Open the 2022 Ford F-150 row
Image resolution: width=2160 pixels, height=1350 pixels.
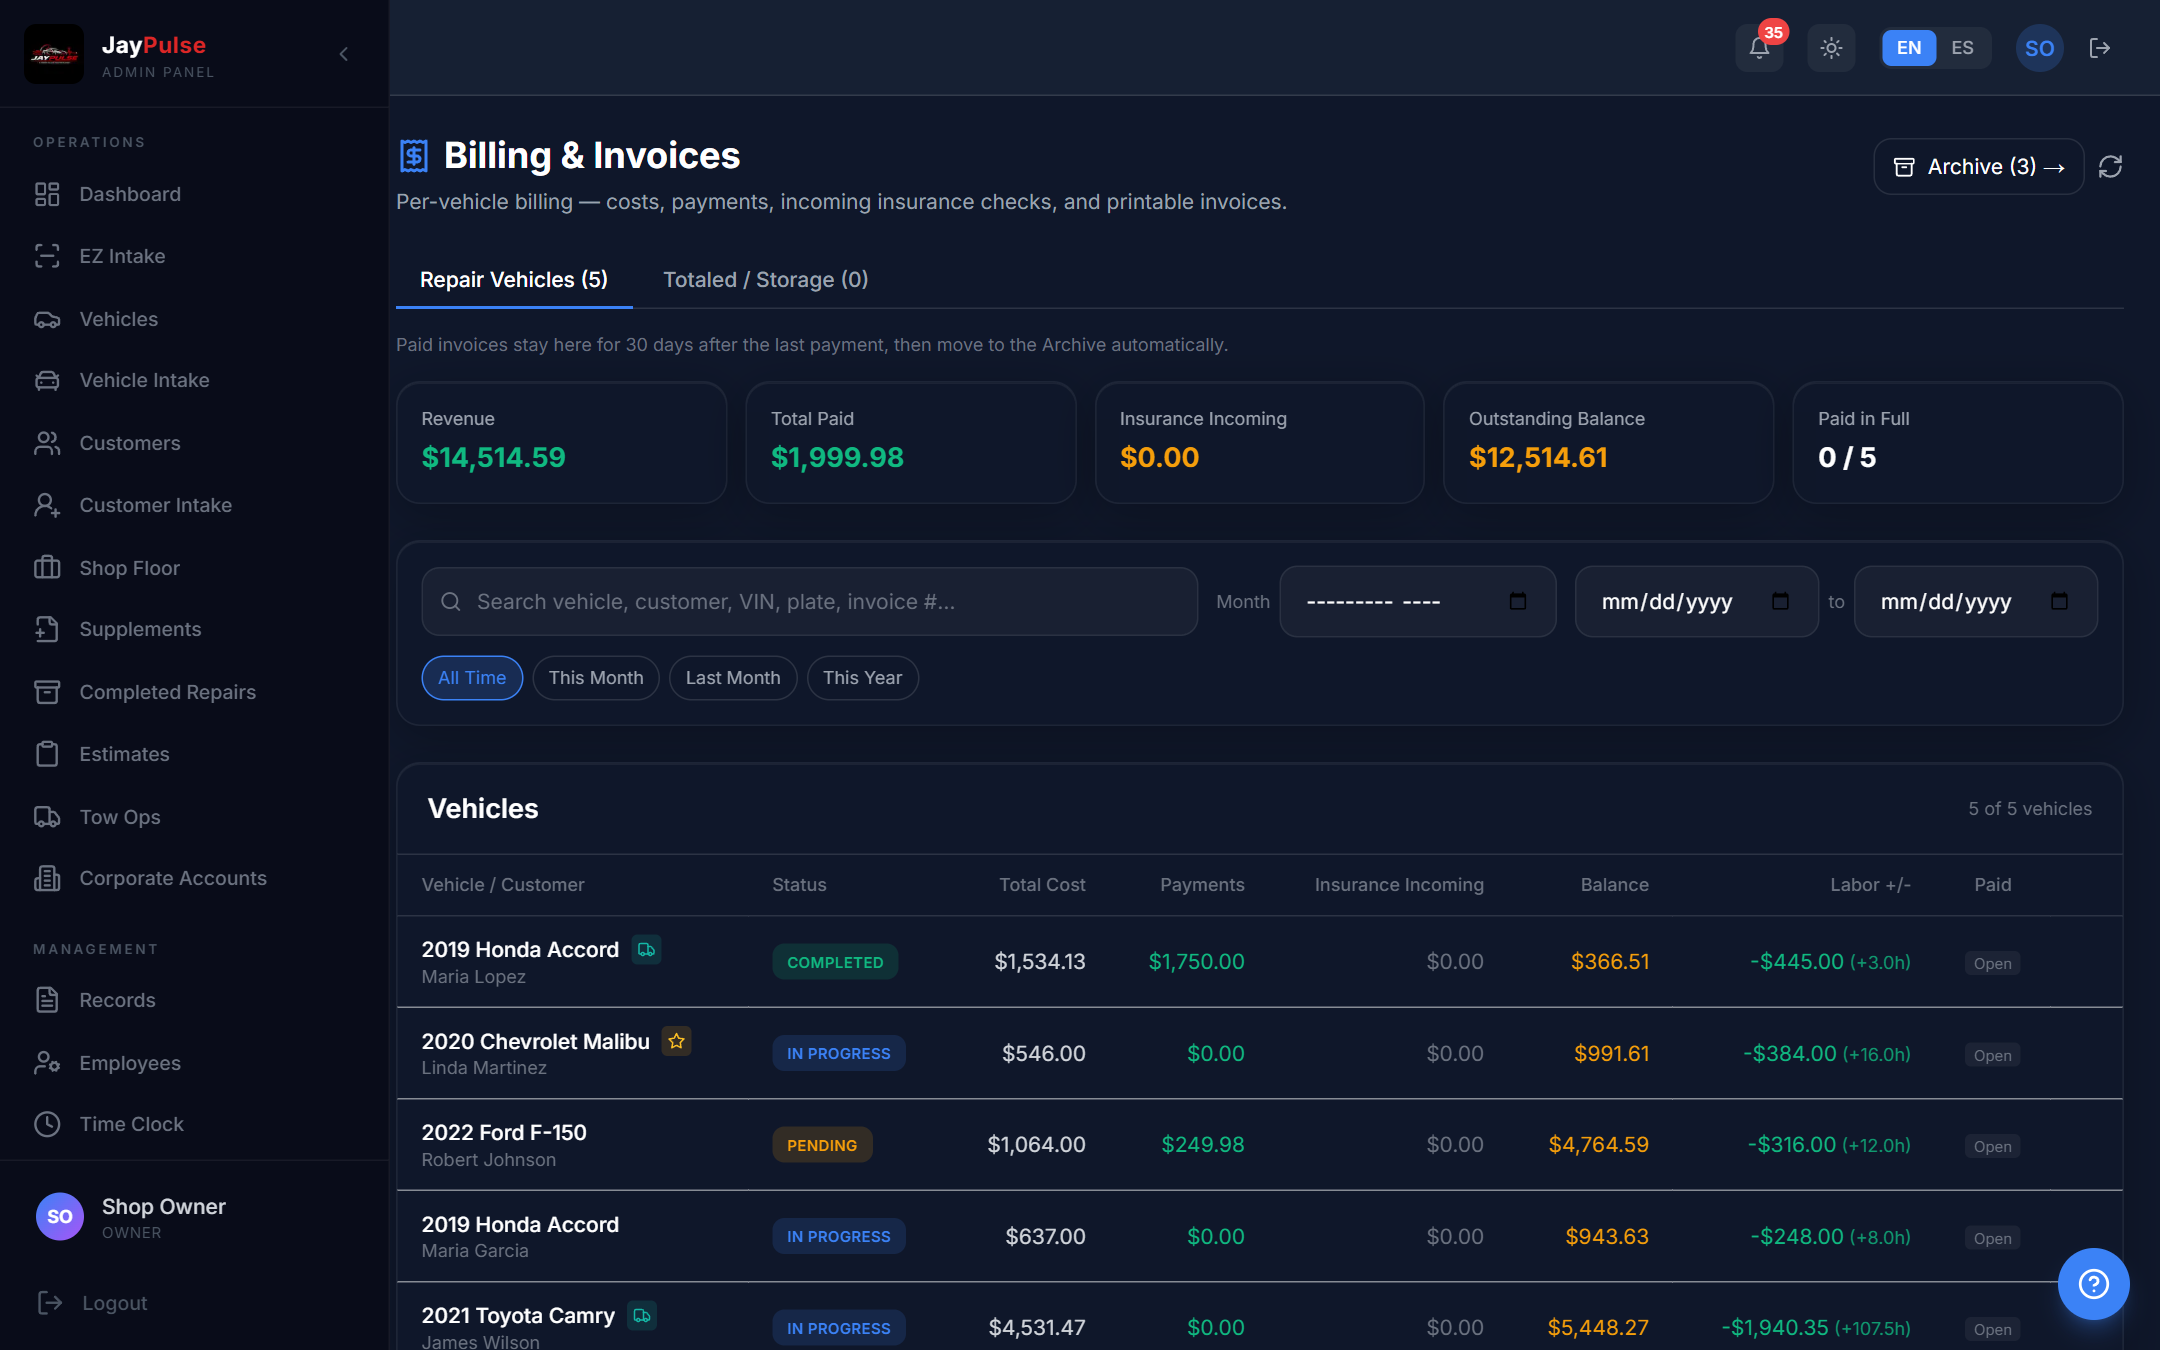pyautogui.click(x=1259, y=1145)
